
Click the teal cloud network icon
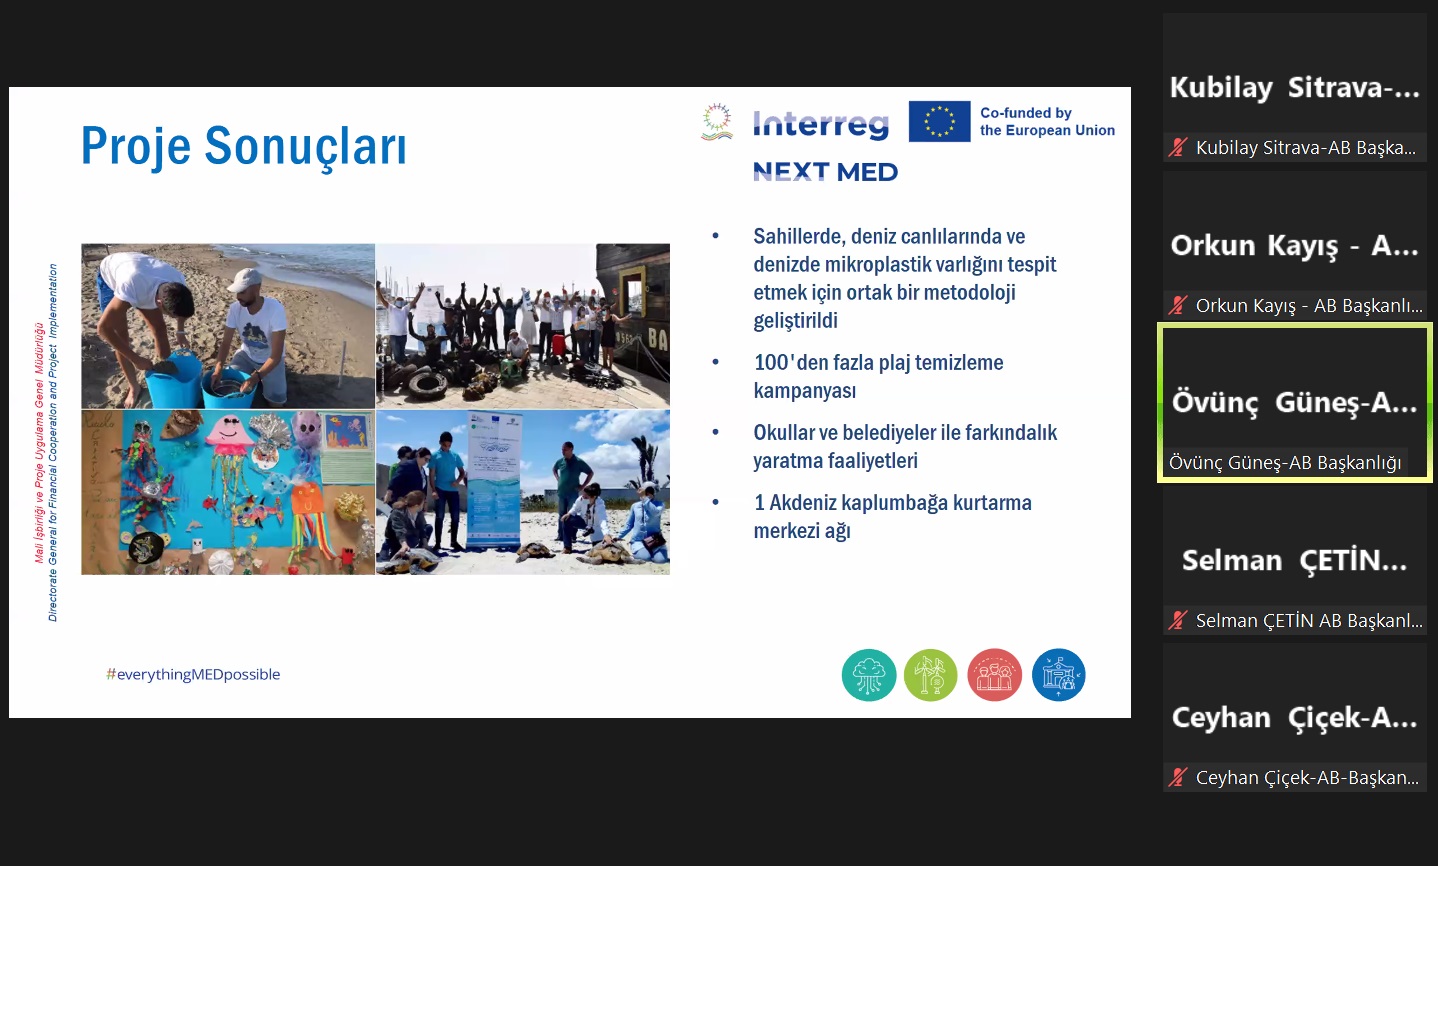868,675
